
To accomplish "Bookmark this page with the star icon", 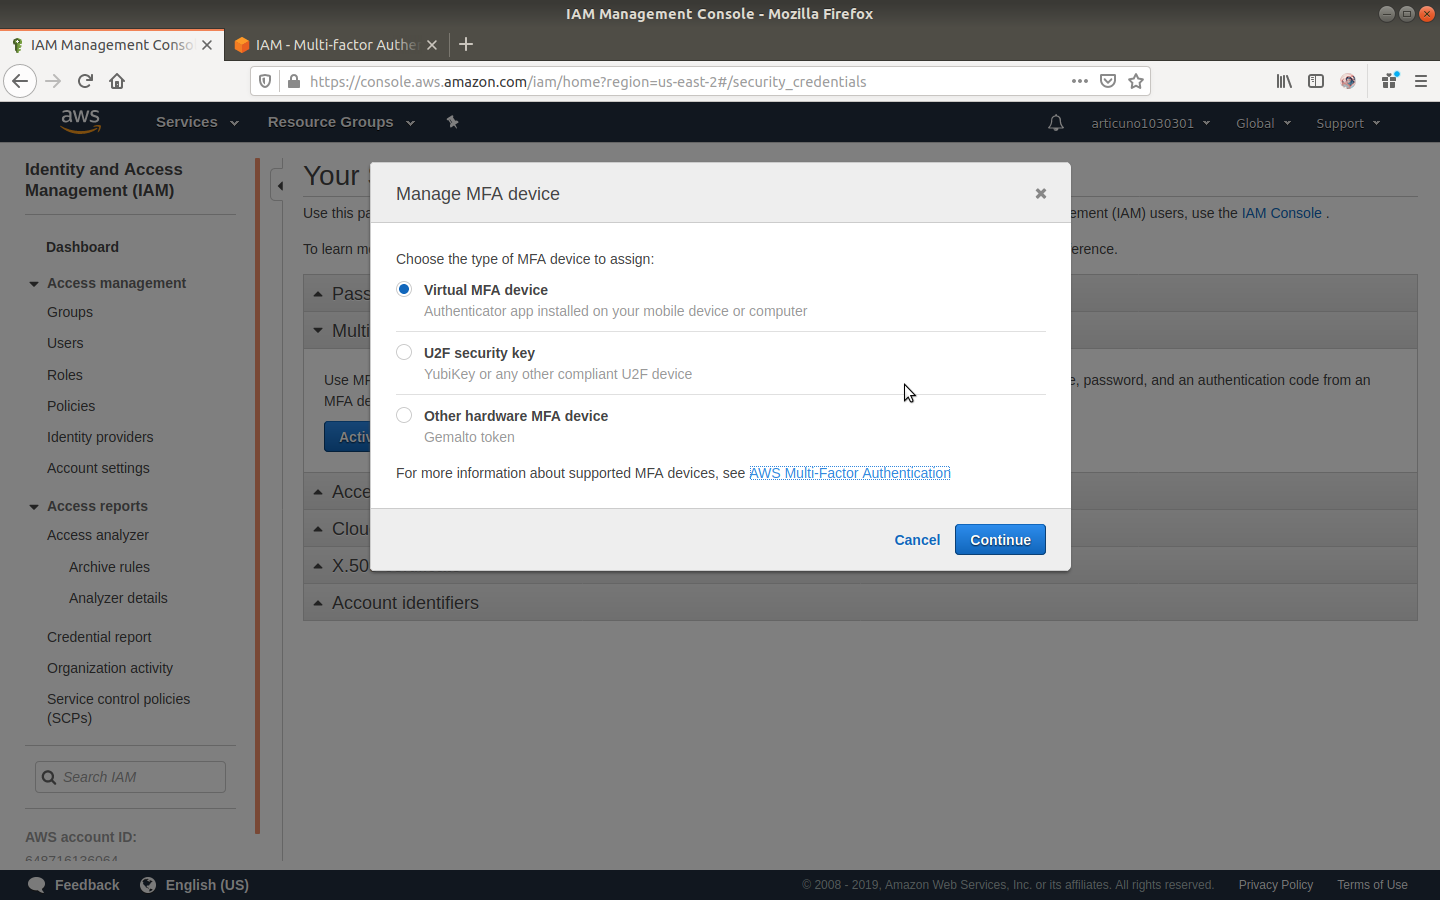I will (x=1136, y=81).
